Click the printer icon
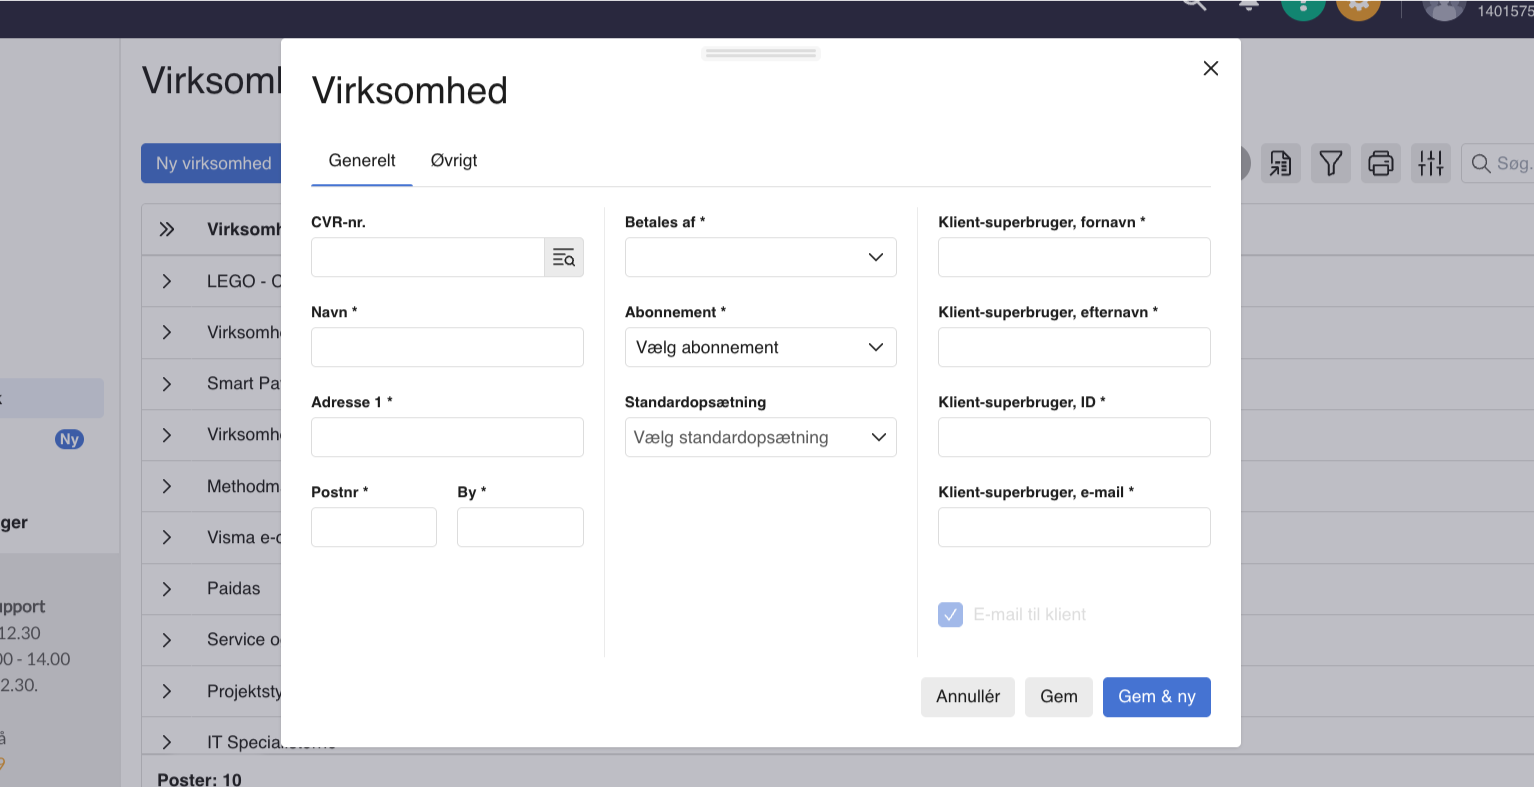This screenshot has width=1534, height=787. [x=1380, y=163]
